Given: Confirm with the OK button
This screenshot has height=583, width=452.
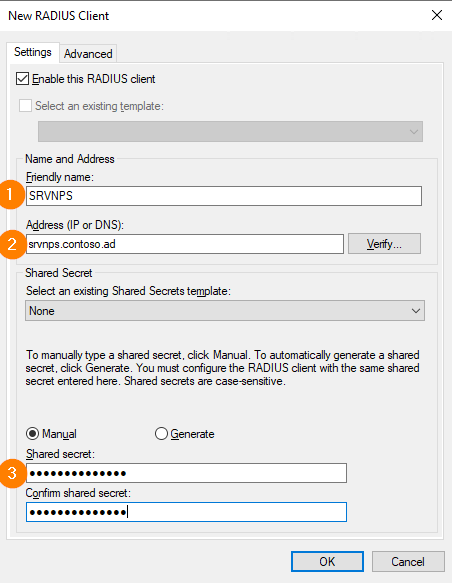Looking at the screenshot, I should tap(327, 561).
